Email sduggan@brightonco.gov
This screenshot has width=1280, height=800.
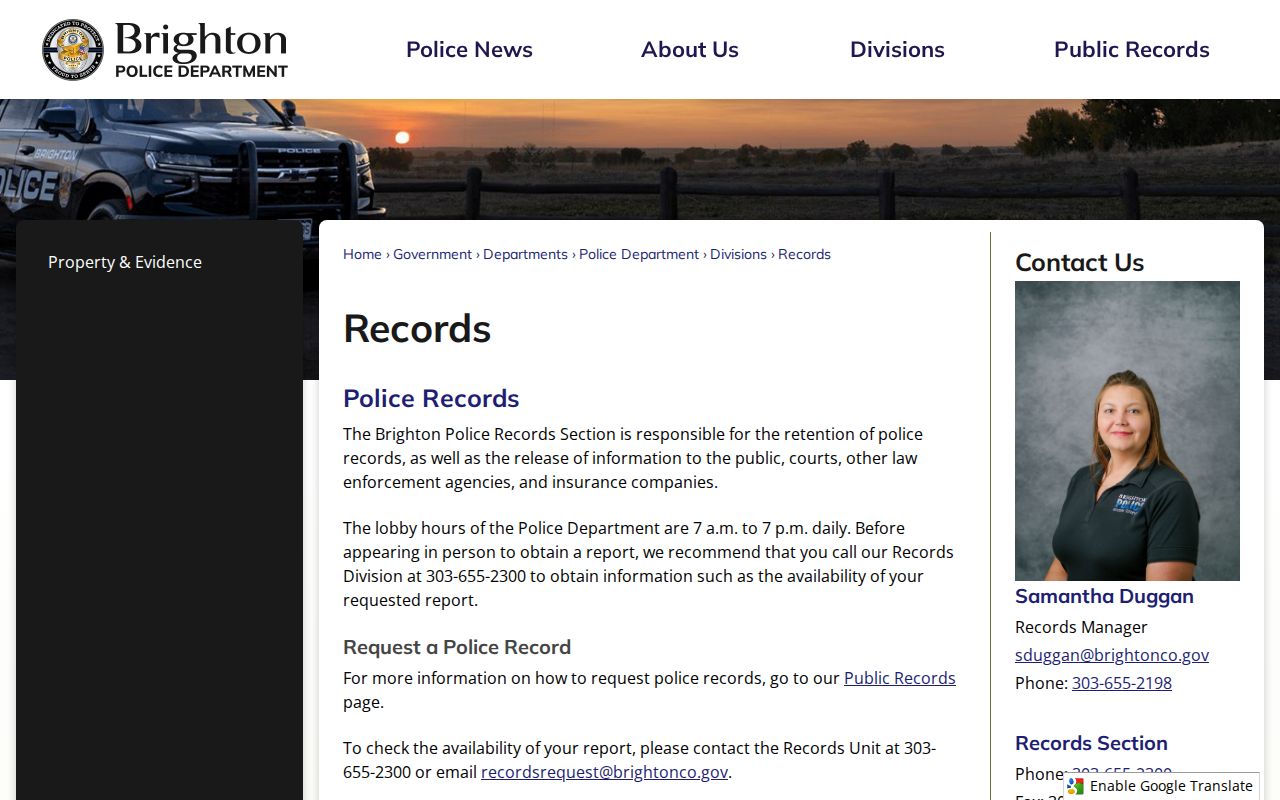[1112, 655]
